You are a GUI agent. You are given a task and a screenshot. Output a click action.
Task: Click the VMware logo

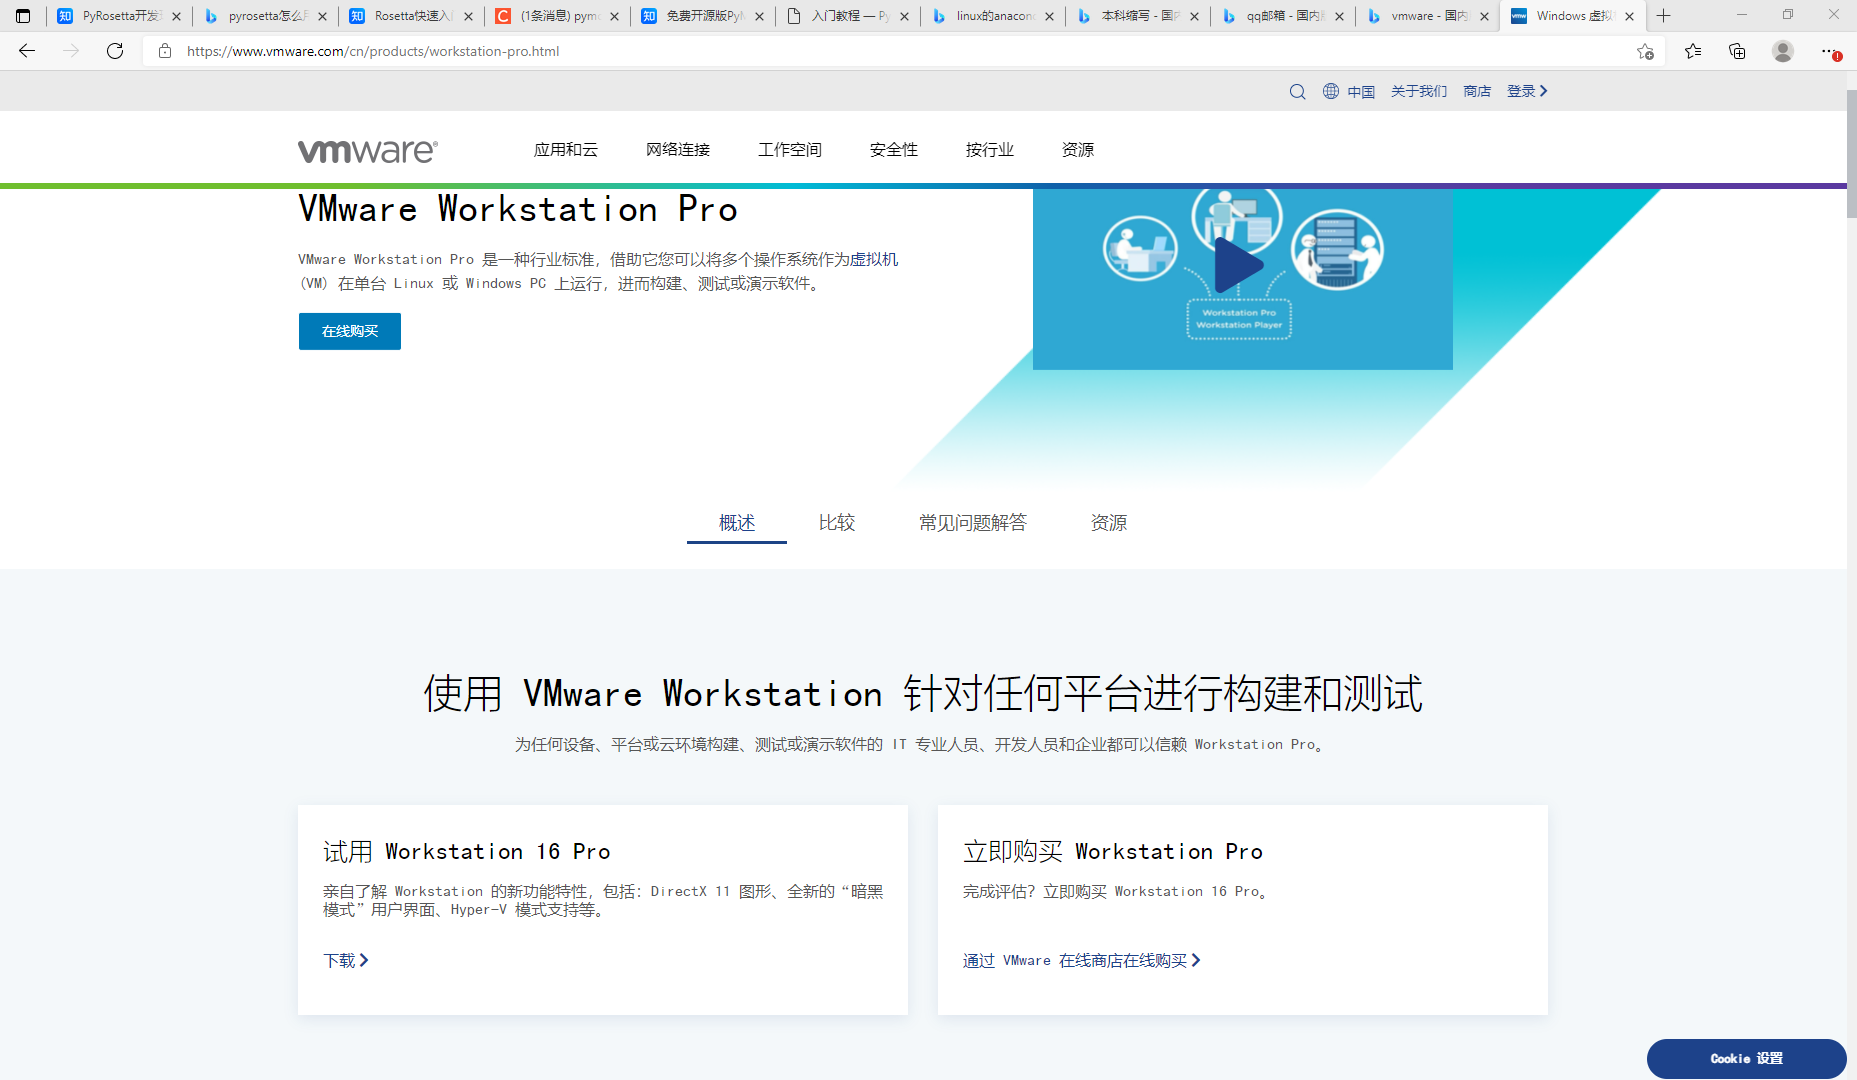pos(367,150)
